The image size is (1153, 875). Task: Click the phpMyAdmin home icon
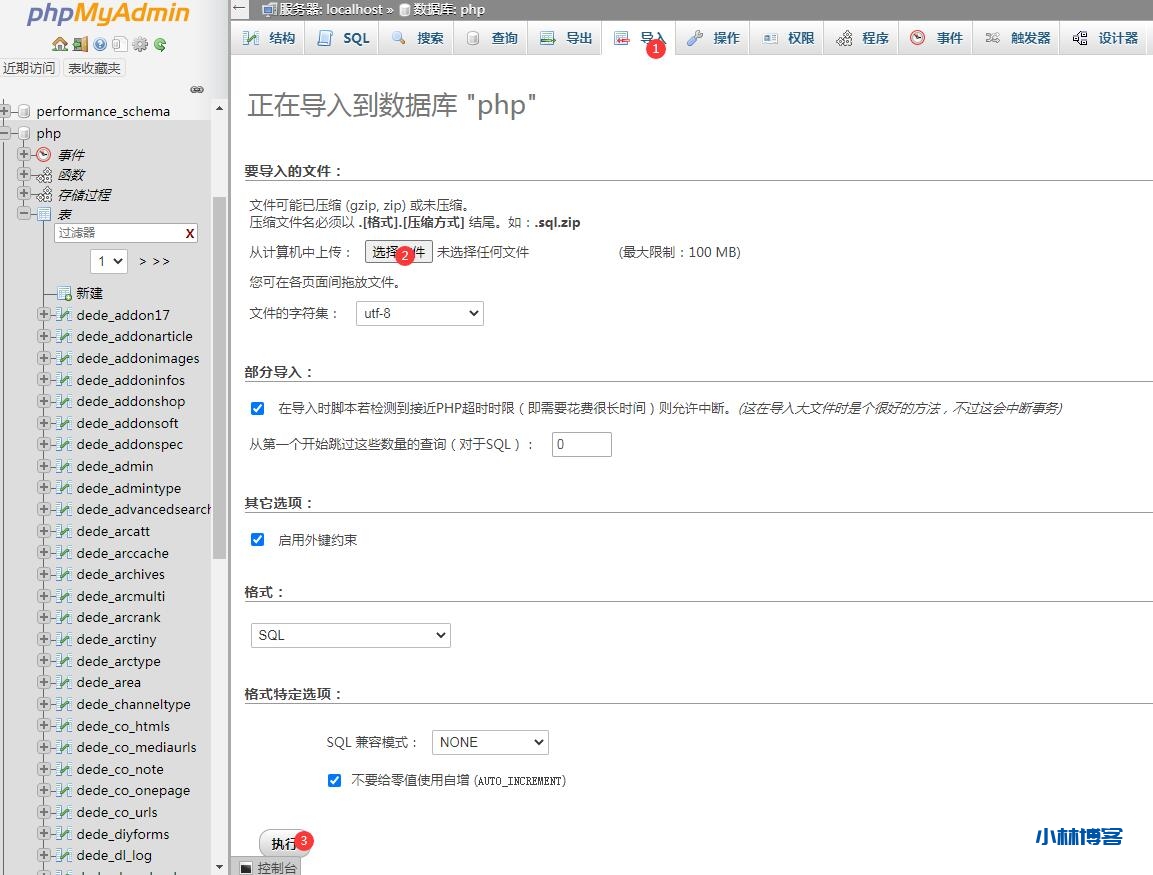[60, 44]
